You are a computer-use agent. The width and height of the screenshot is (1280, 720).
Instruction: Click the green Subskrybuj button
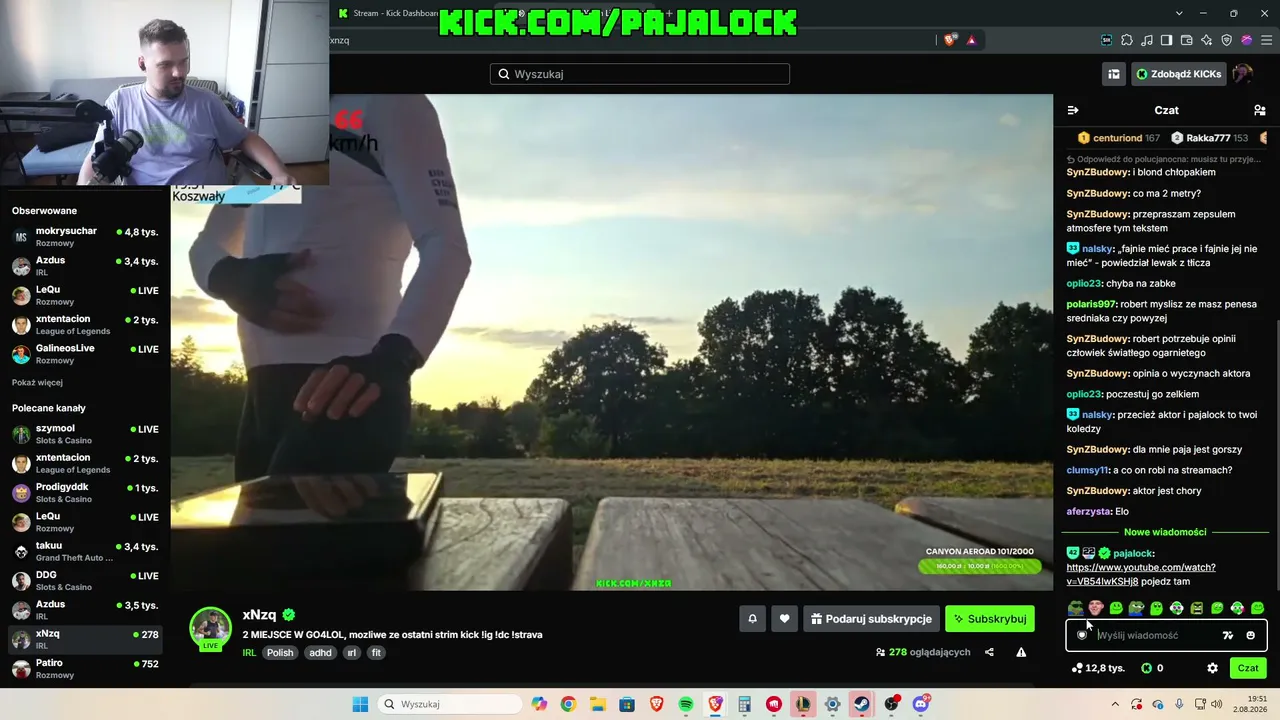pos(990,619)
